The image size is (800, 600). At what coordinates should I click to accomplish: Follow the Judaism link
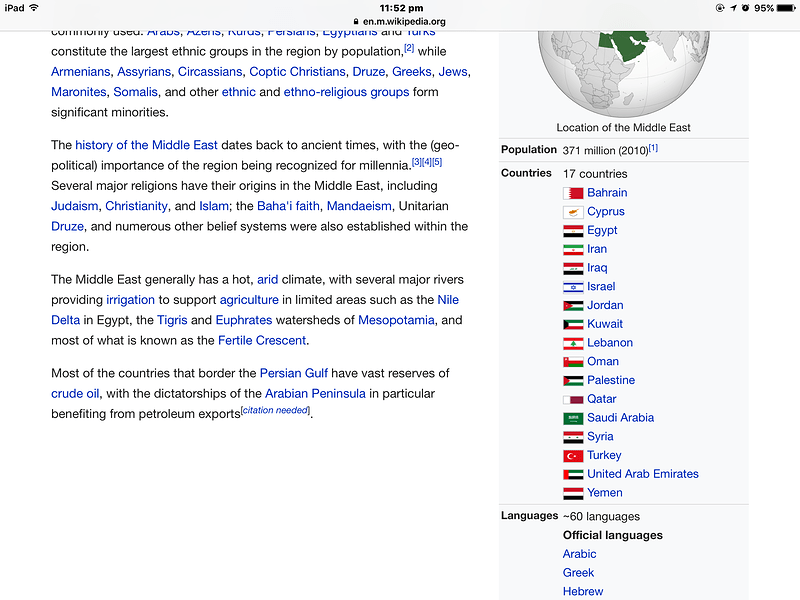click(74, 206)
